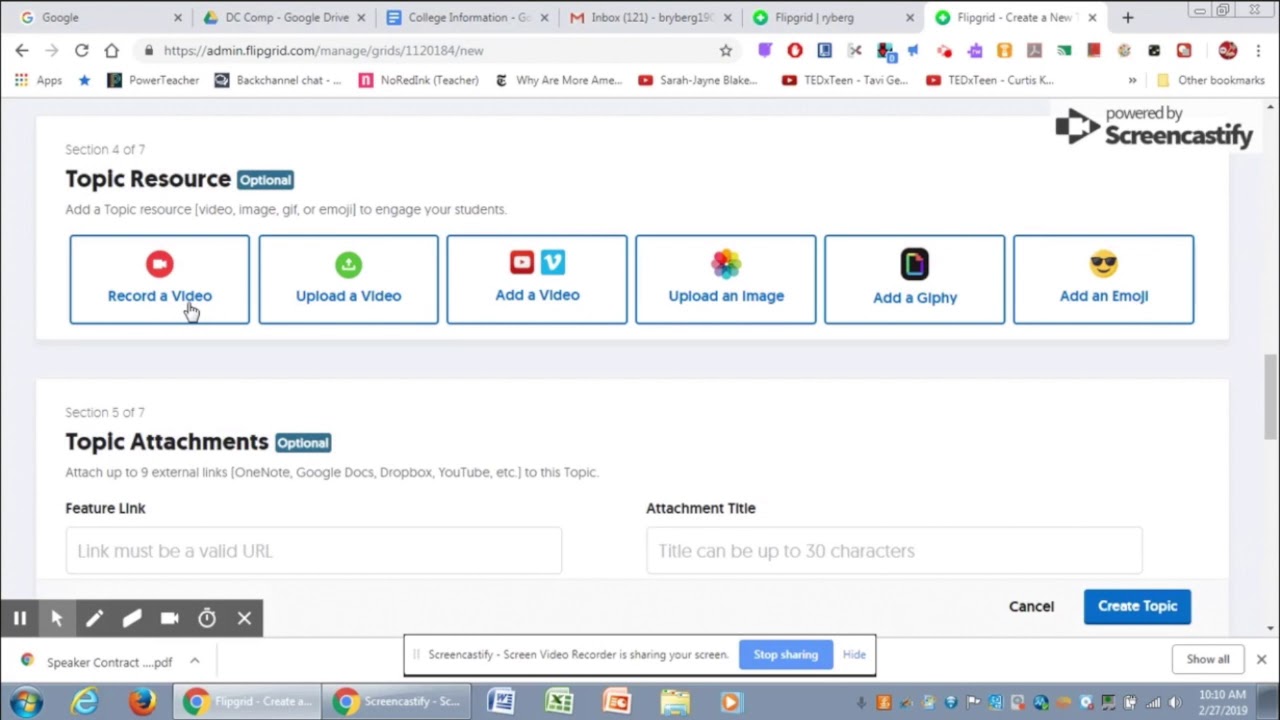This screenshot has height=720, width=1280.
Task: Click the Record a Video card
Action: (159, 280)
